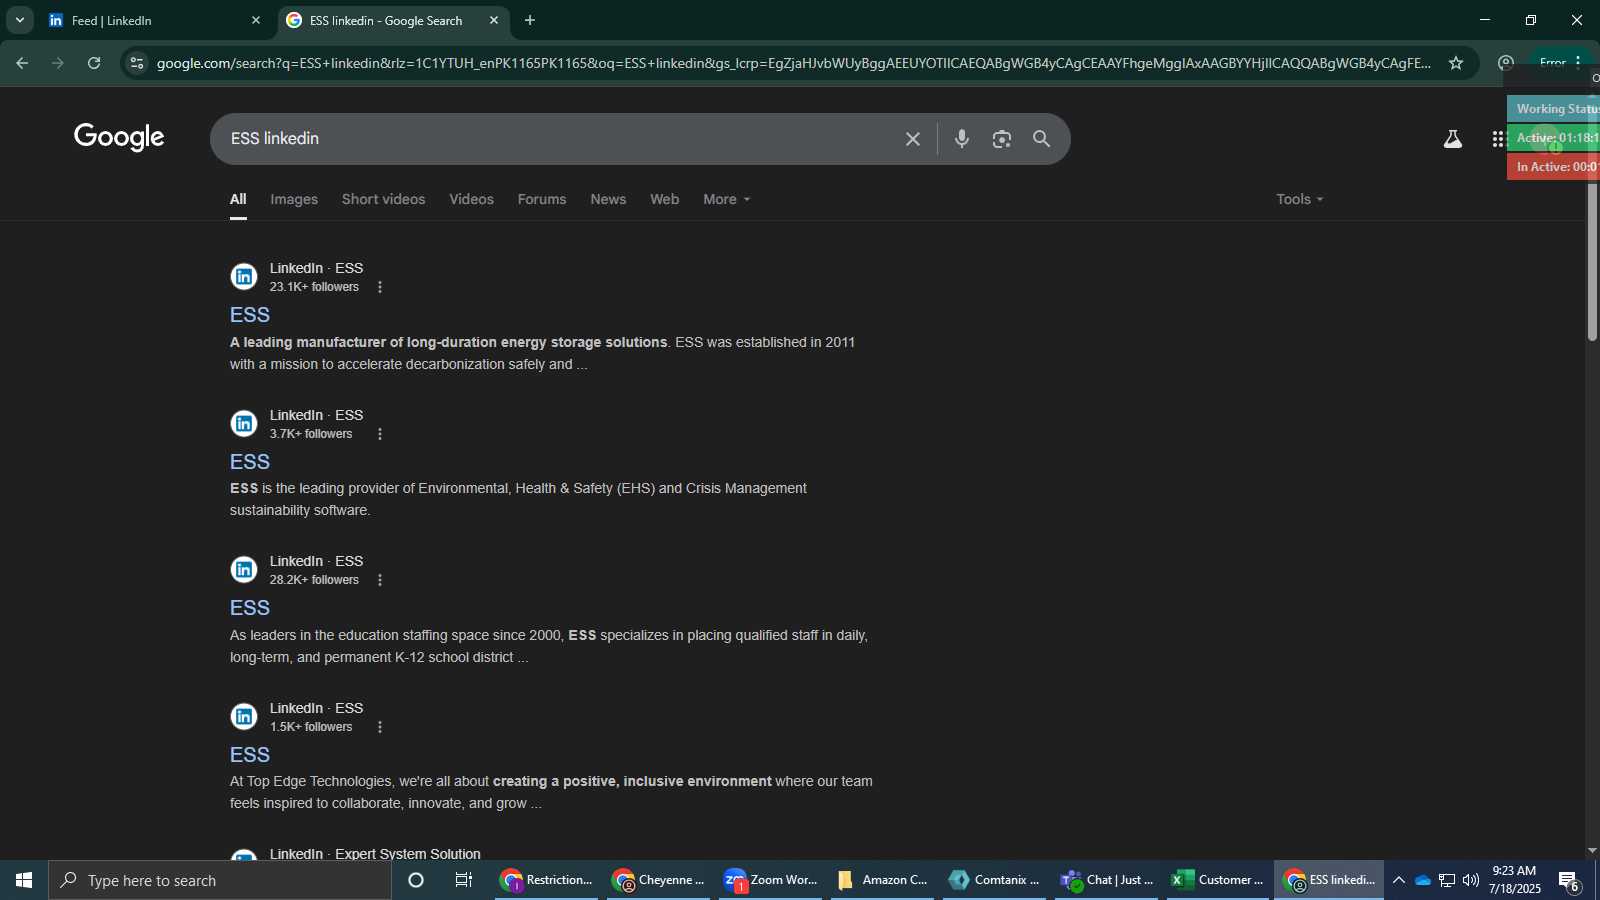This screenshot has height=900, width=1600.
Task: Go forward with the forward arrow
Action: (x=58, y=63)
